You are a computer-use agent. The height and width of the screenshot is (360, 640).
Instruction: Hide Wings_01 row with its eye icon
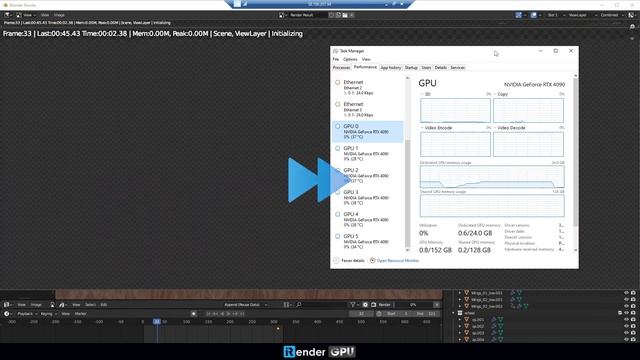pyautogui.click(x=626, y=293)
